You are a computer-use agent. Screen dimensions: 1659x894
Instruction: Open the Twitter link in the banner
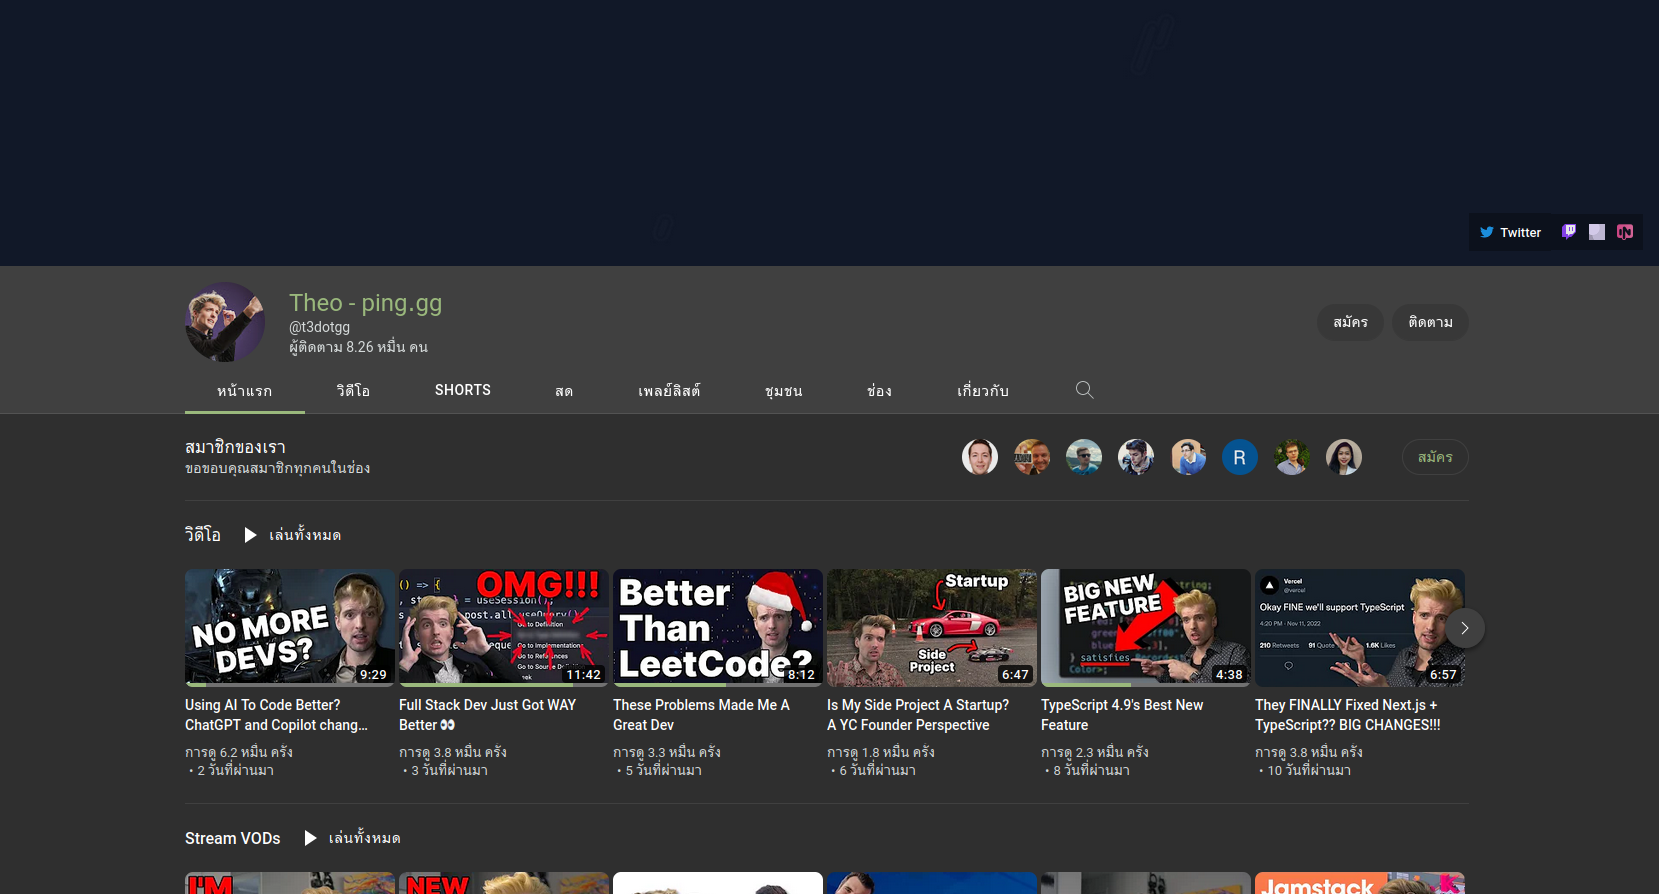(x=1510, y=232)
